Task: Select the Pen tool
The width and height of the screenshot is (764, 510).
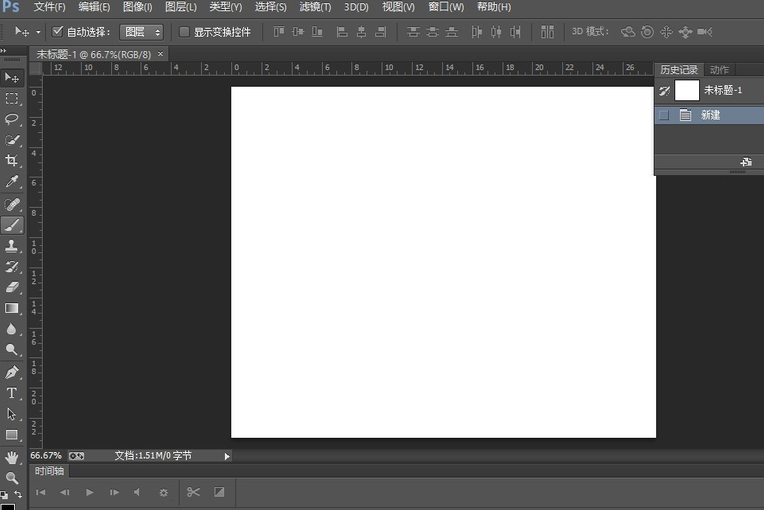Action: point(12,372)
